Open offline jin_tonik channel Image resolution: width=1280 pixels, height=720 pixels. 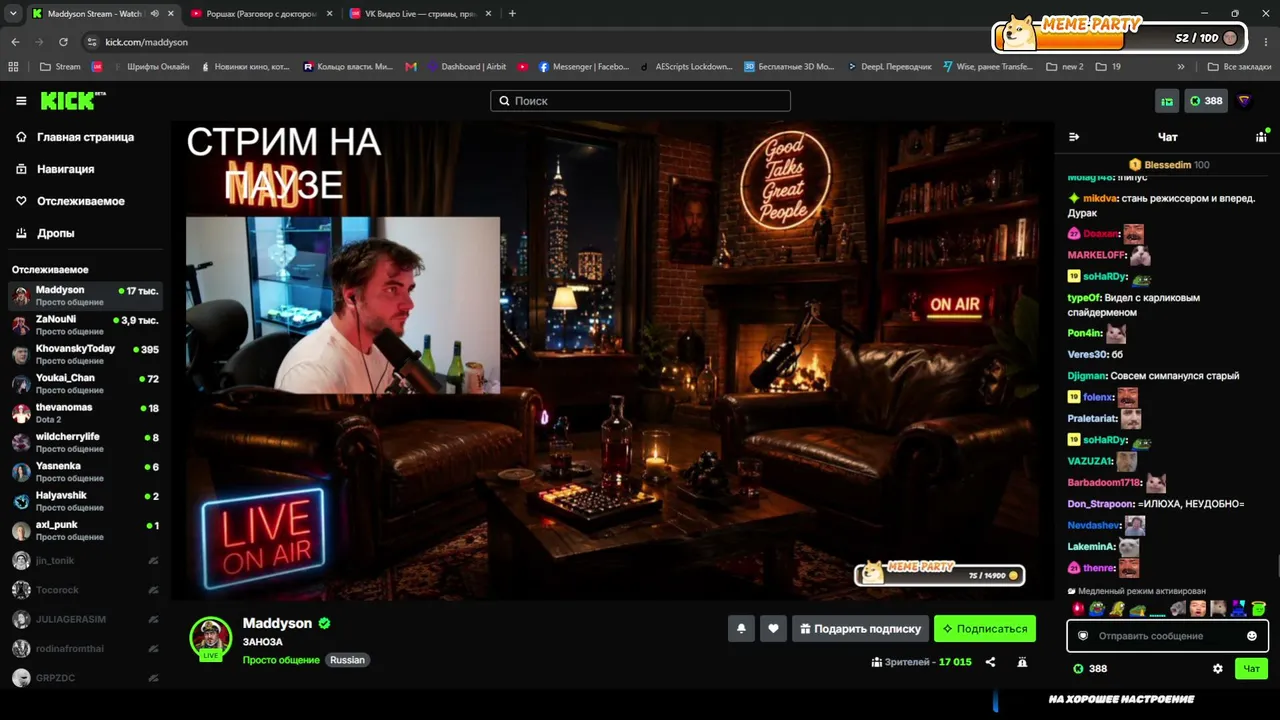click(85, 561)
